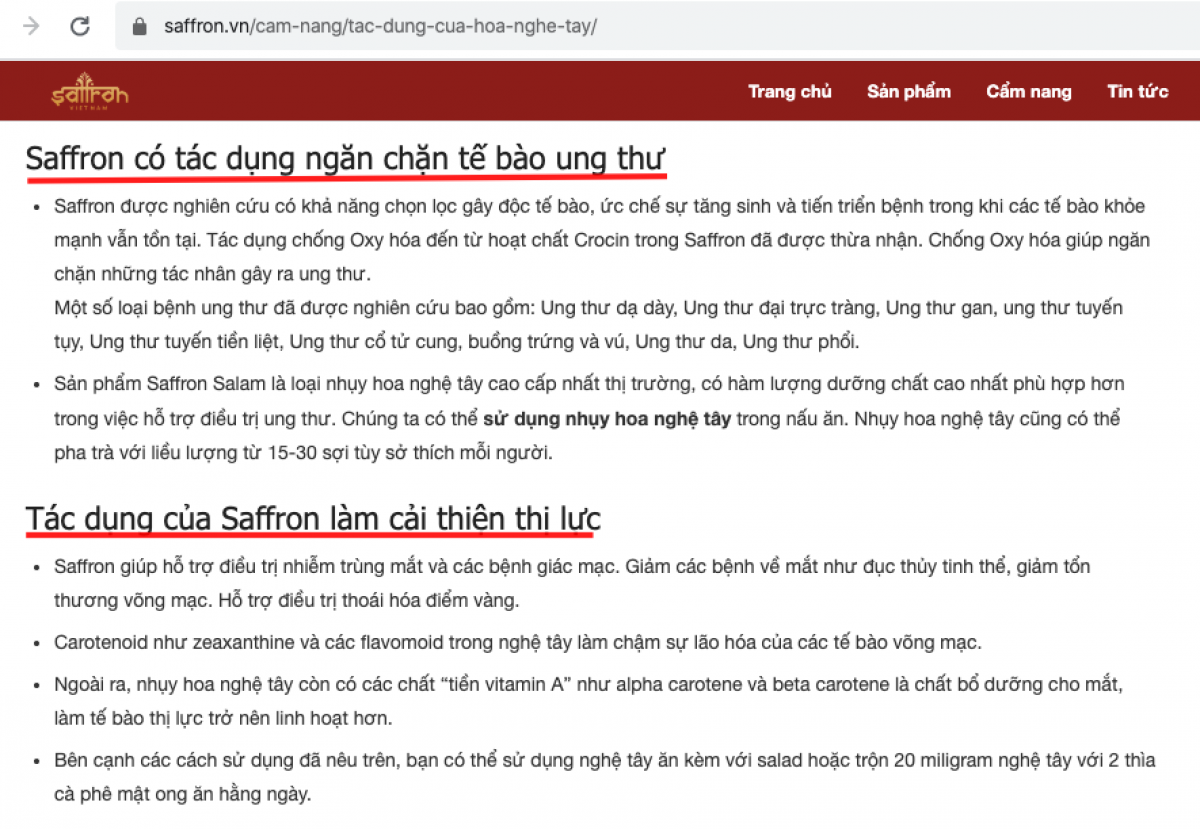Reload the current page
This screenshot has width=1200, height=829.
point(80,26)
